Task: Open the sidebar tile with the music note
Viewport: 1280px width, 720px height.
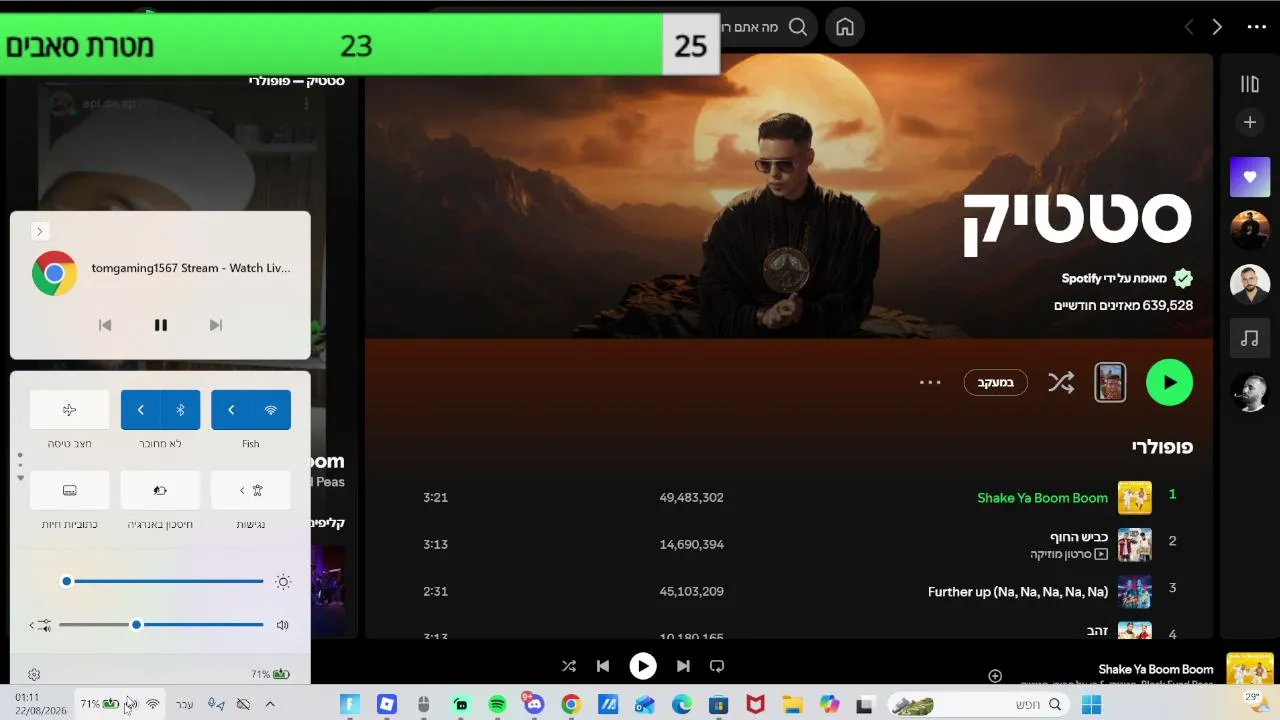Action: pyautogui.click(x=1250, y=339)
